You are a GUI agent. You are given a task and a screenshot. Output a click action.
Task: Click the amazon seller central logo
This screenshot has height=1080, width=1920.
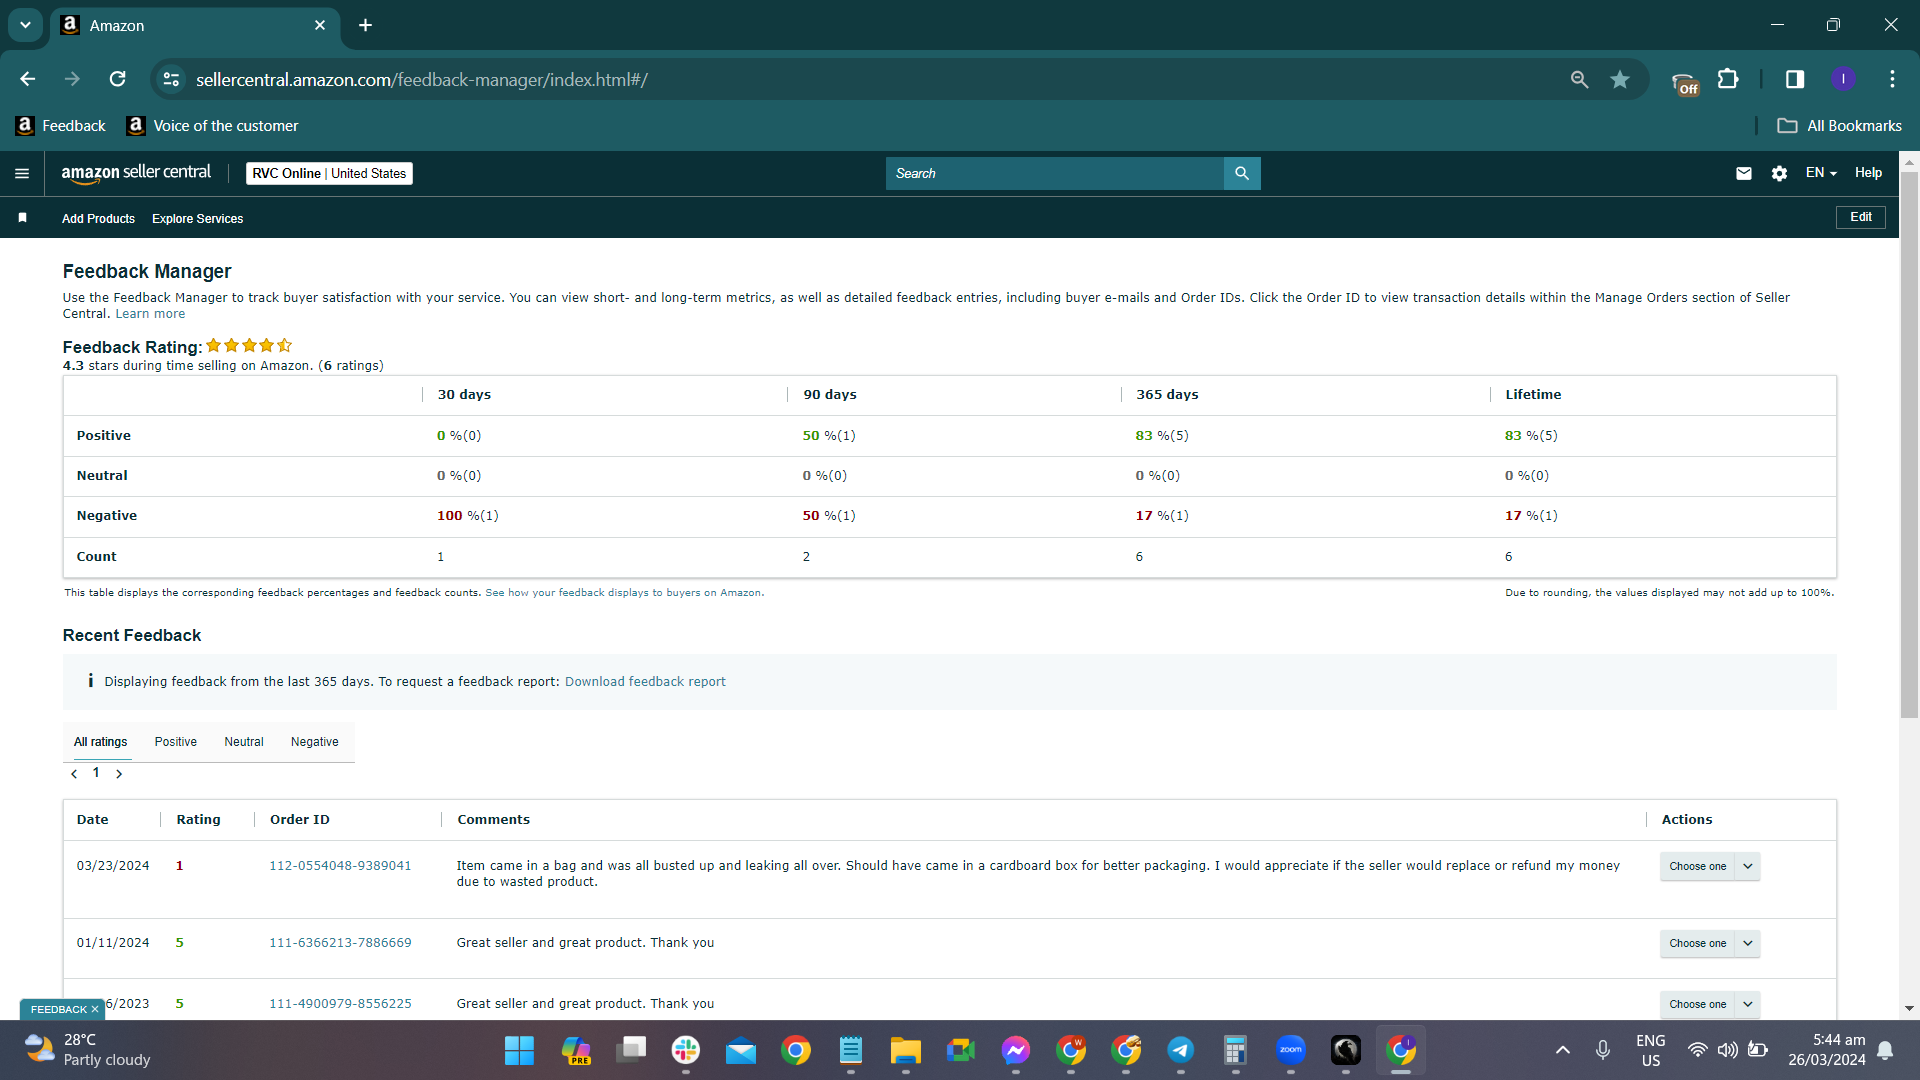(x=136, y=173)
